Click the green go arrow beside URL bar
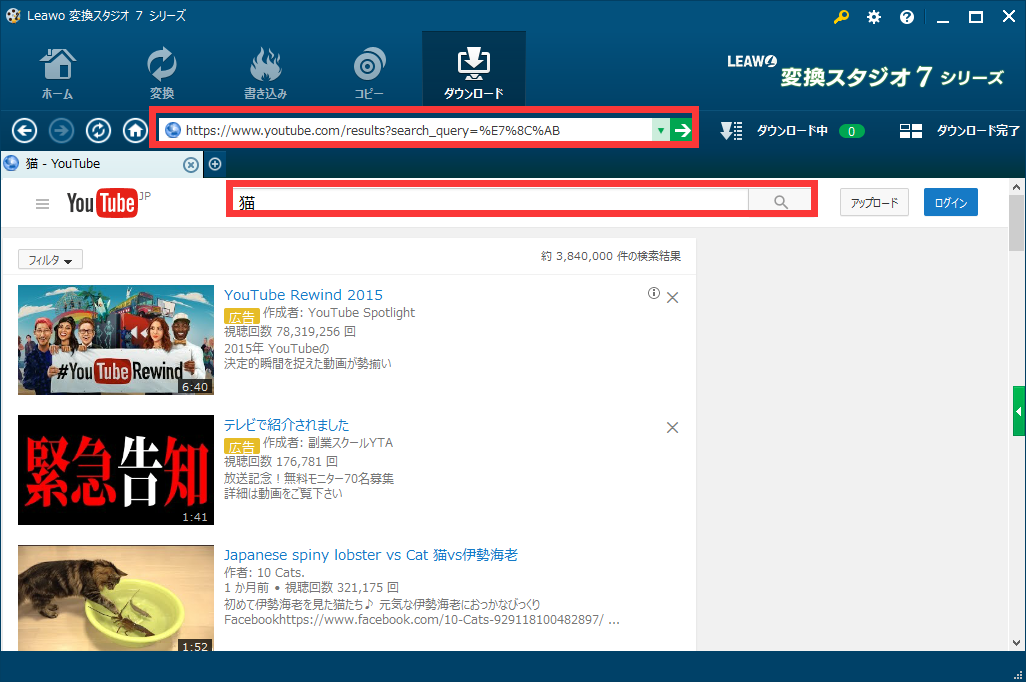Image resolution: width=1026 pixels, height=682 pixels. click(x=683, y=128)
